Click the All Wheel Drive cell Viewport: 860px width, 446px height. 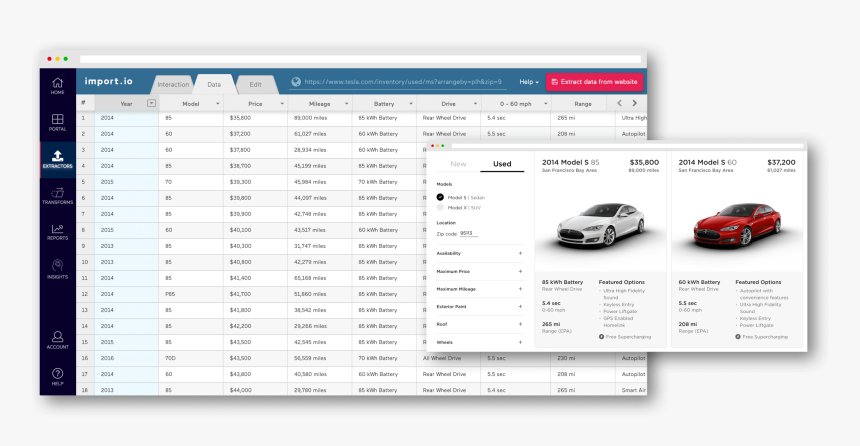click(449, 358)
